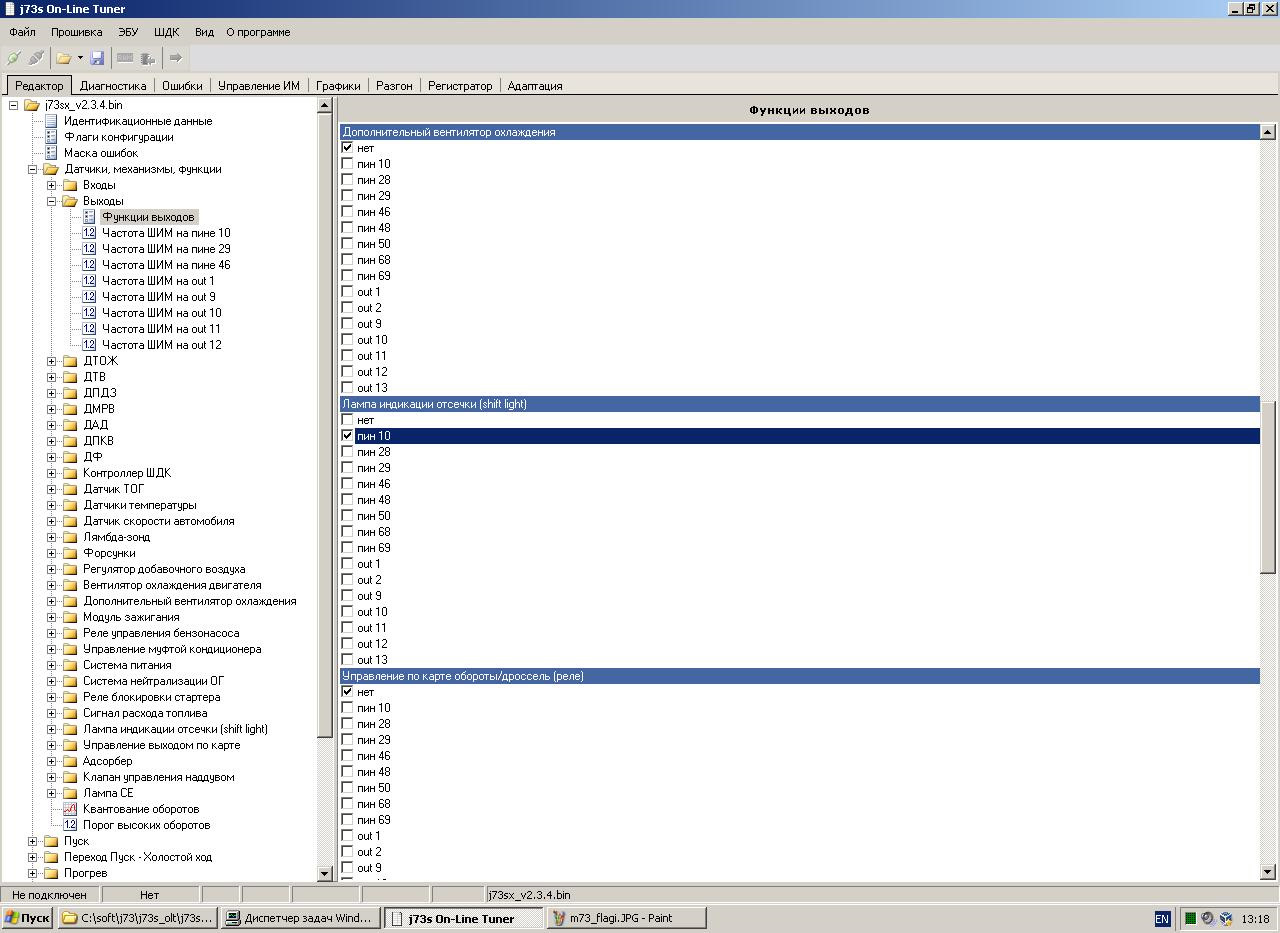The width and height of the screenshot is (1280, 933).
Task: Check 'пин 69' under Управление по карте обороты/дроссель
Action: [348, 820]
